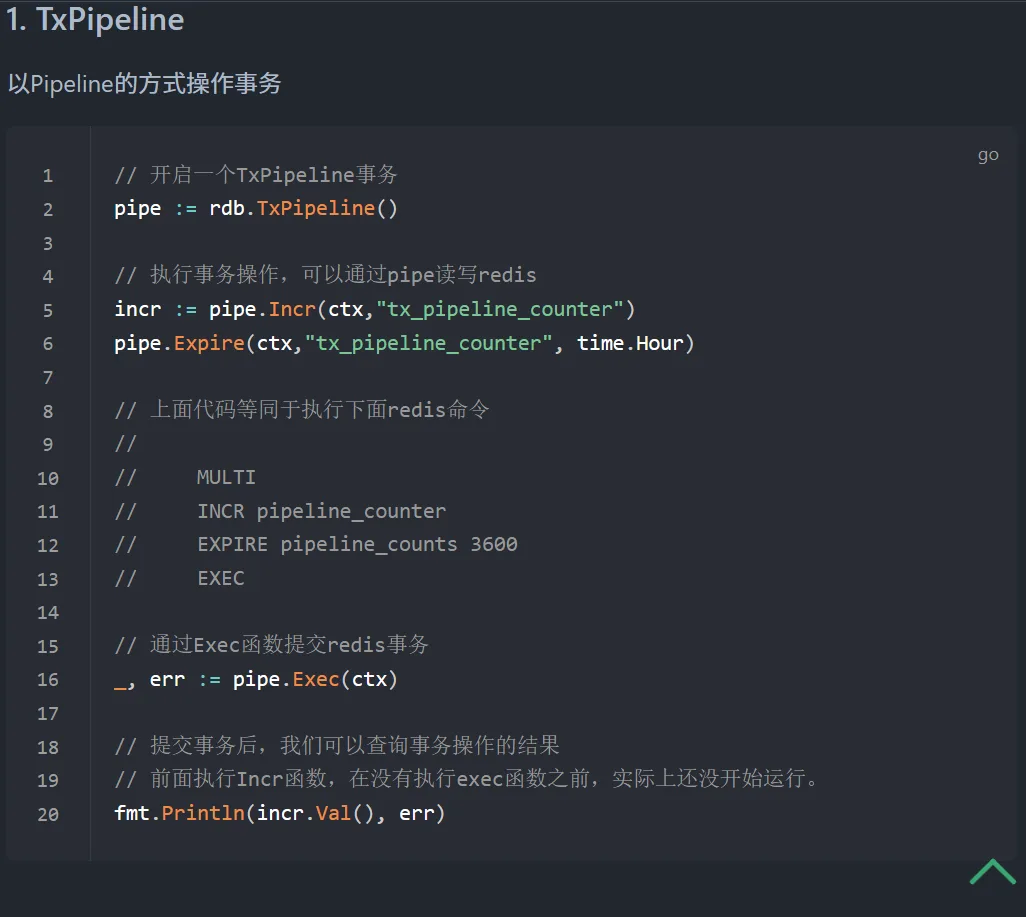The width and height of the screenshot is (1026, 917).
Task: Click the comment '// 通过Exec函数提交redis事务'
Action: tap(272, 645)
